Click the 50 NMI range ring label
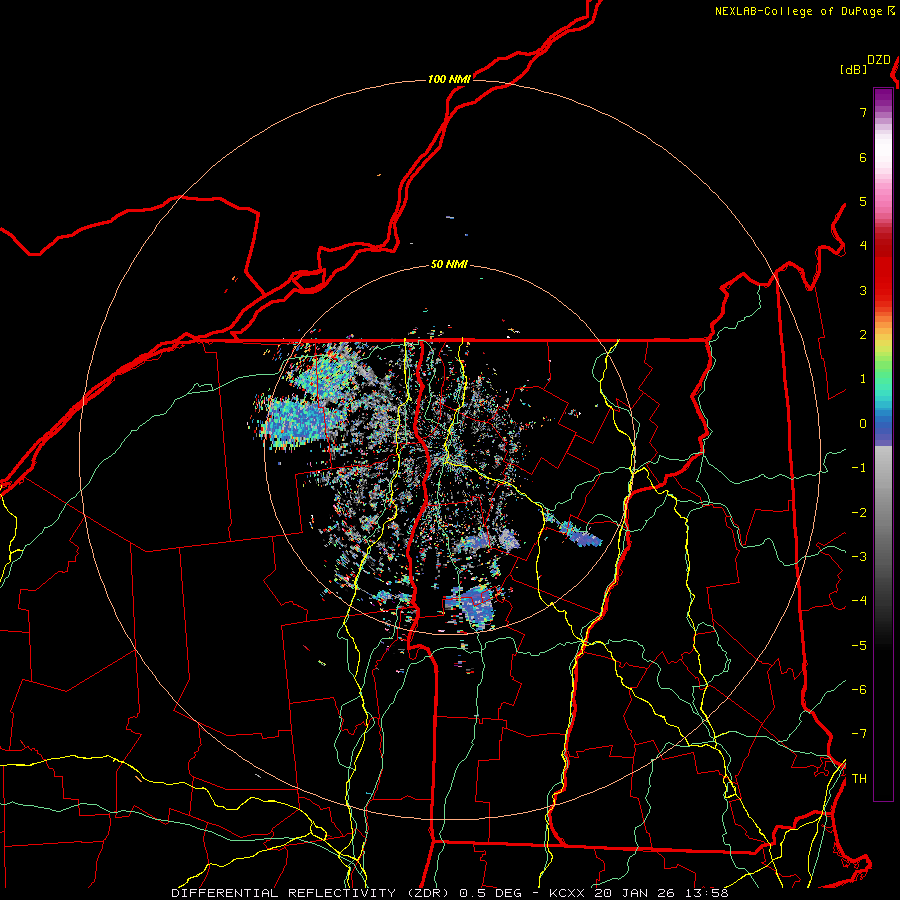The image size is (900, 900). (449, 265)
